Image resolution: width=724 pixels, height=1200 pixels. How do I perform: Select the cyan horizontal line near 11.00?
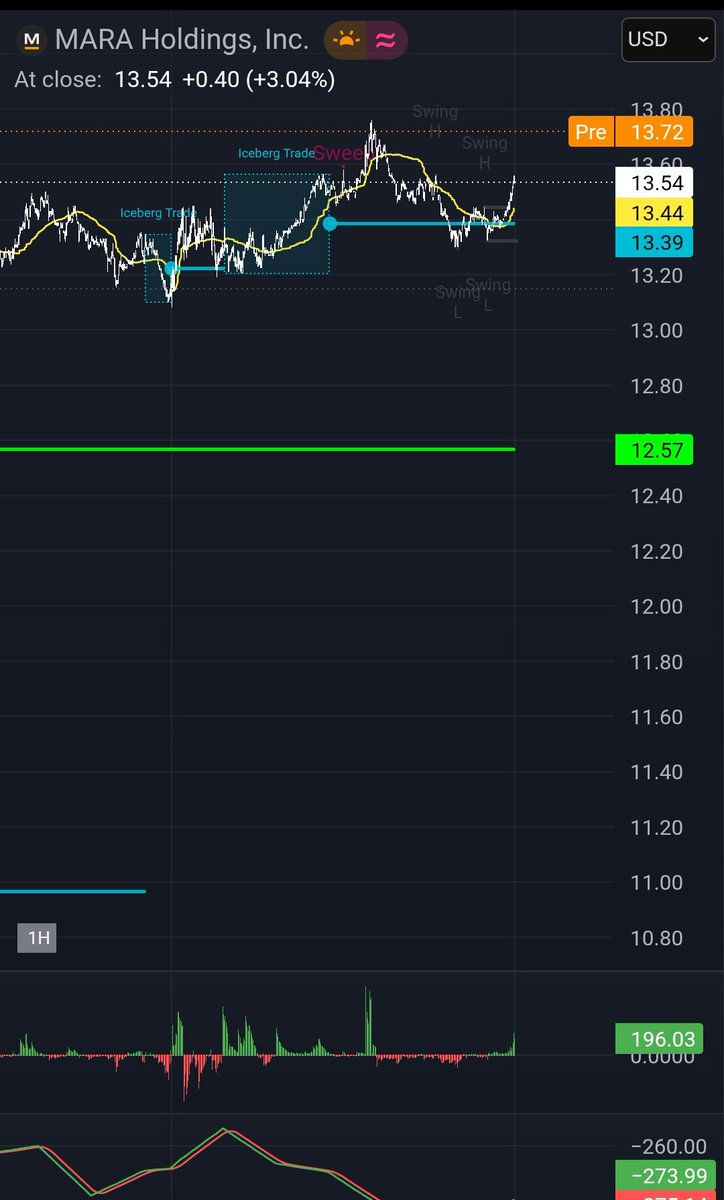pyautogui.click(x=73, y=890)
